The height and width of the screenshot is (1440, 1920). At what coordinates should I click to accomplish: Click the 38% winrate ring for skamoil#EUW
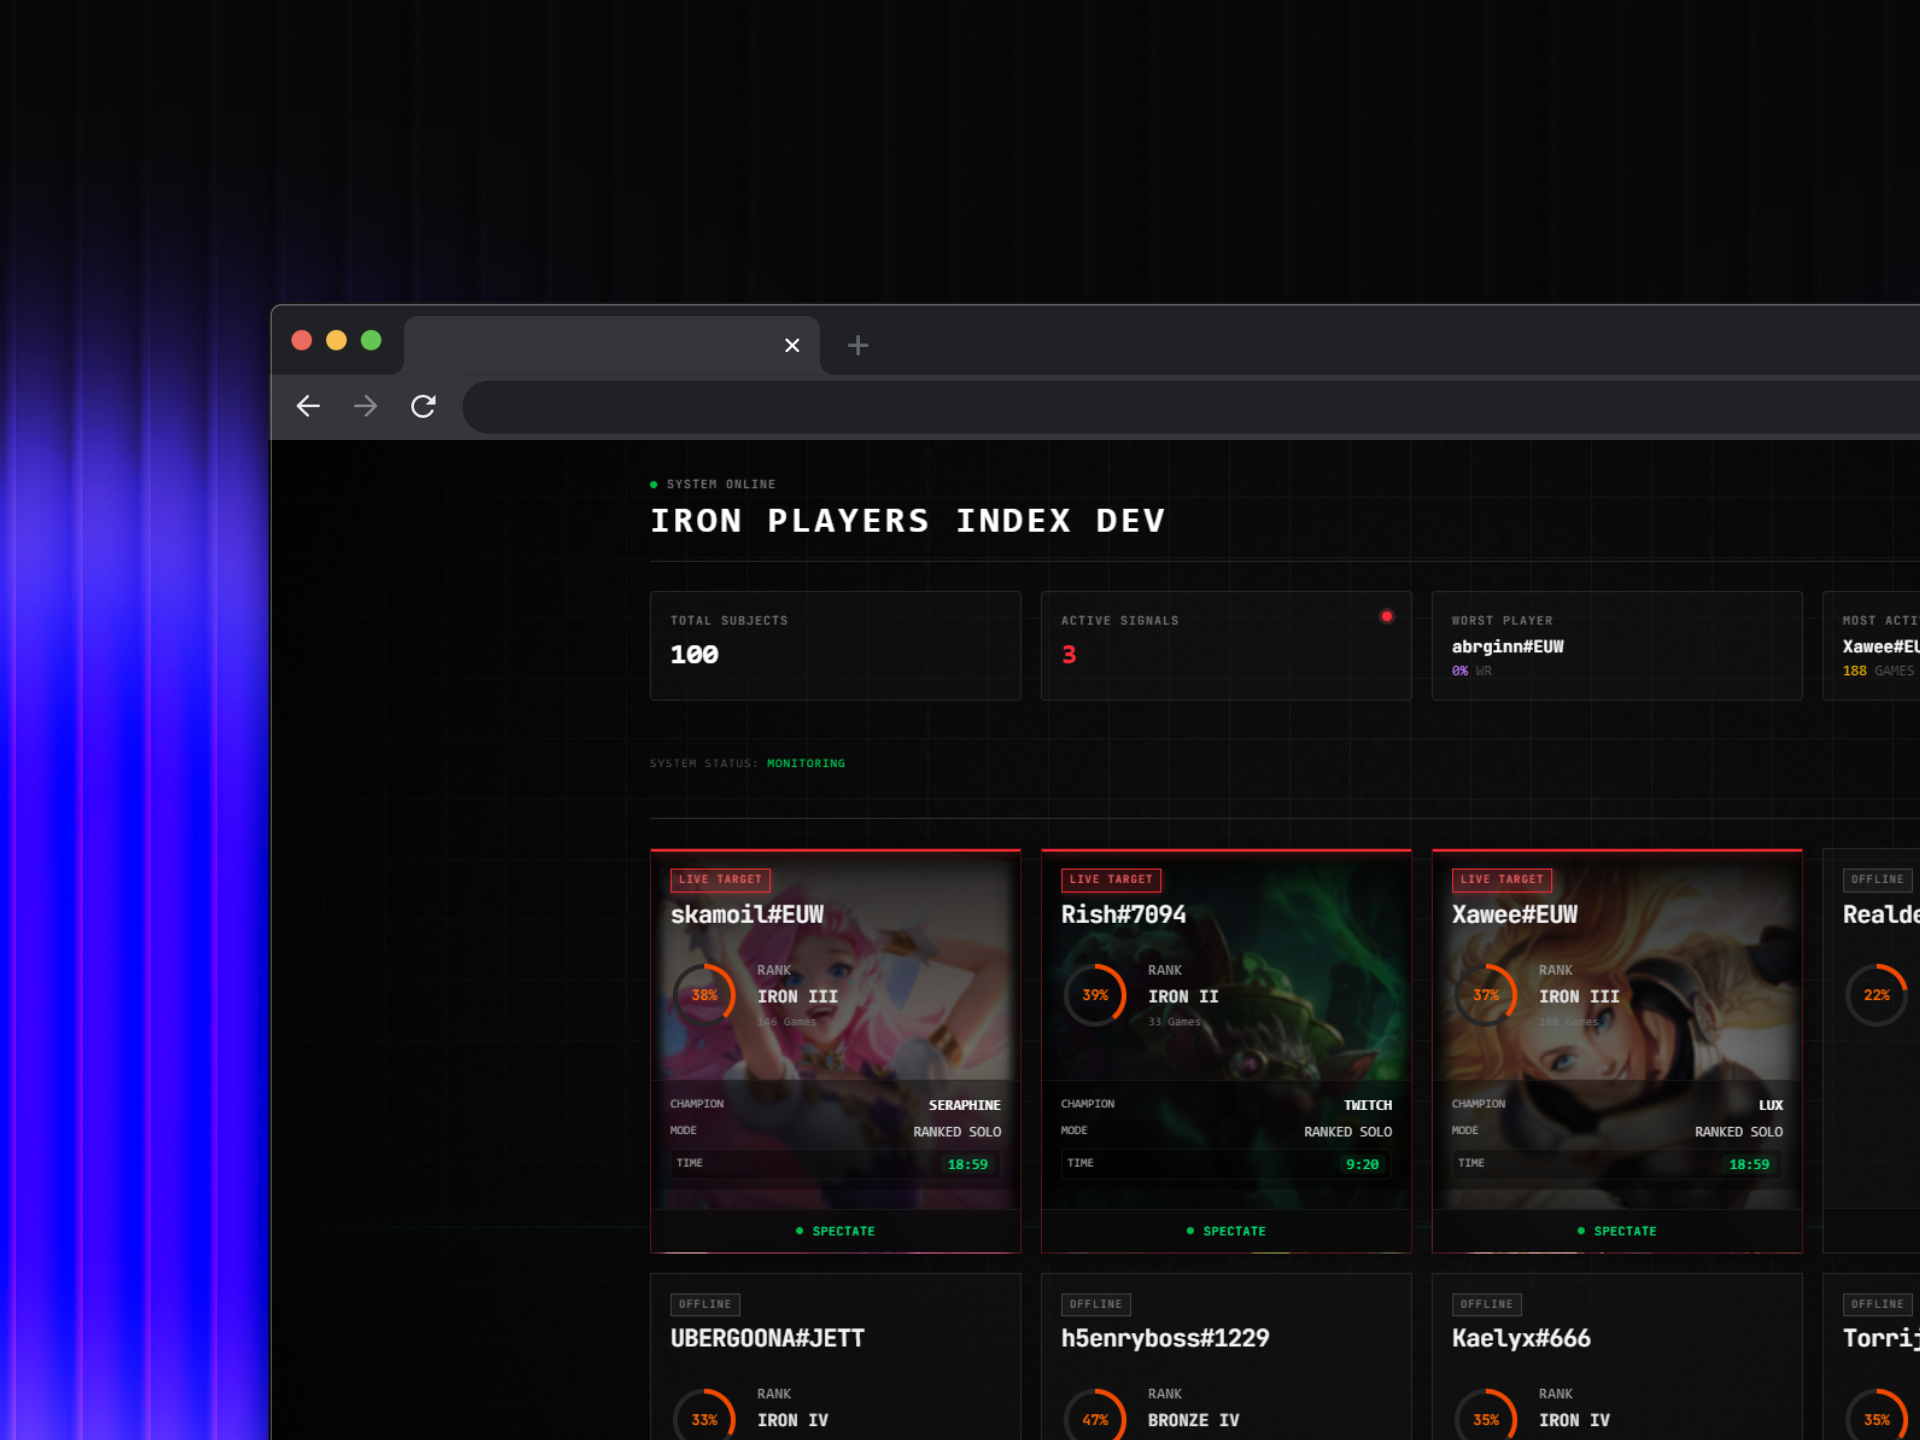(x=704, y=995)
